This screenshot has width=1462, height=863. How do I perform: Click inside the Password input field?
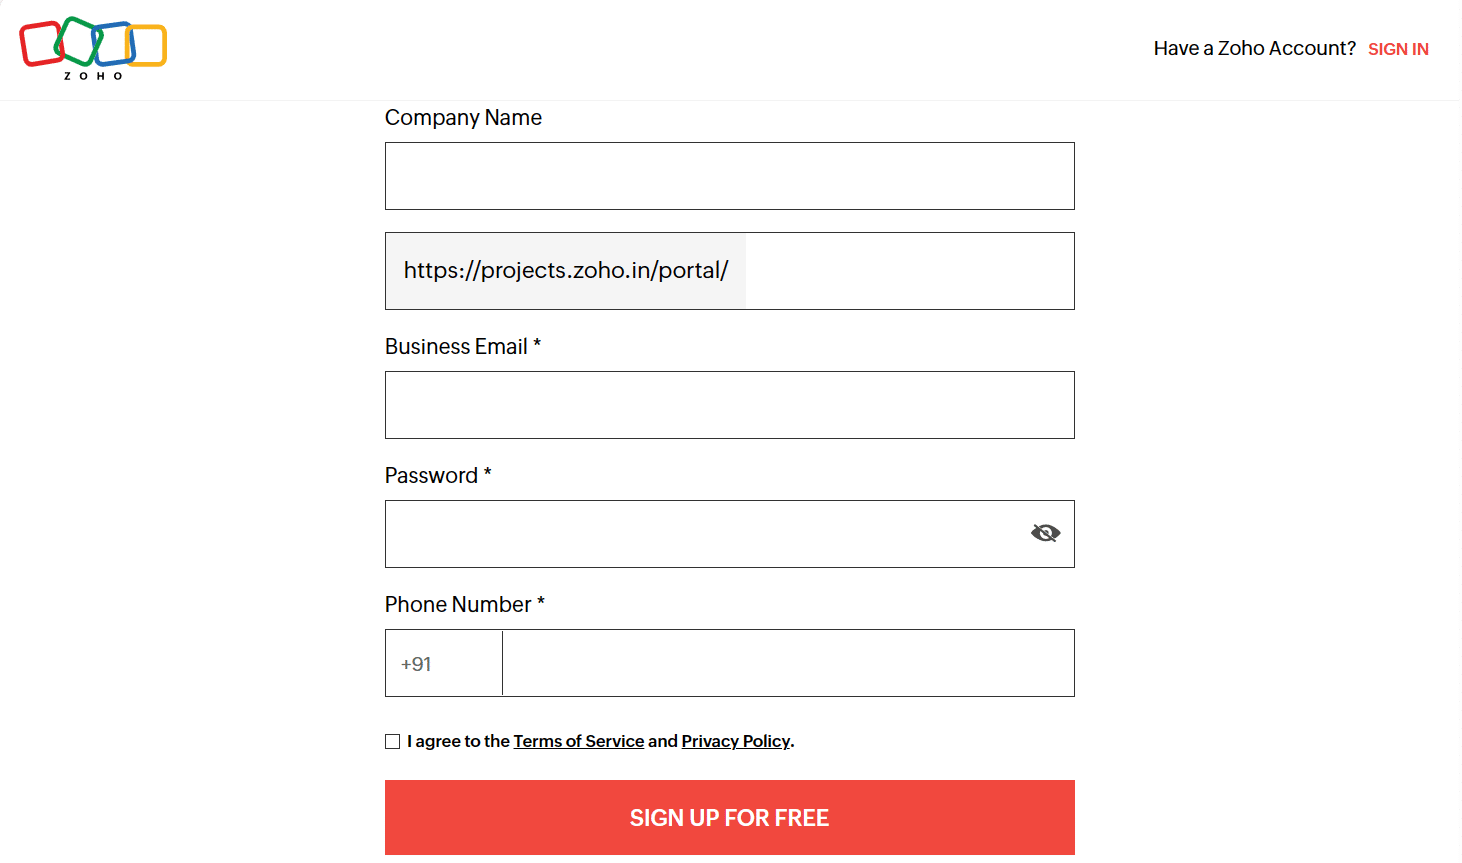(x=705, y=534)
